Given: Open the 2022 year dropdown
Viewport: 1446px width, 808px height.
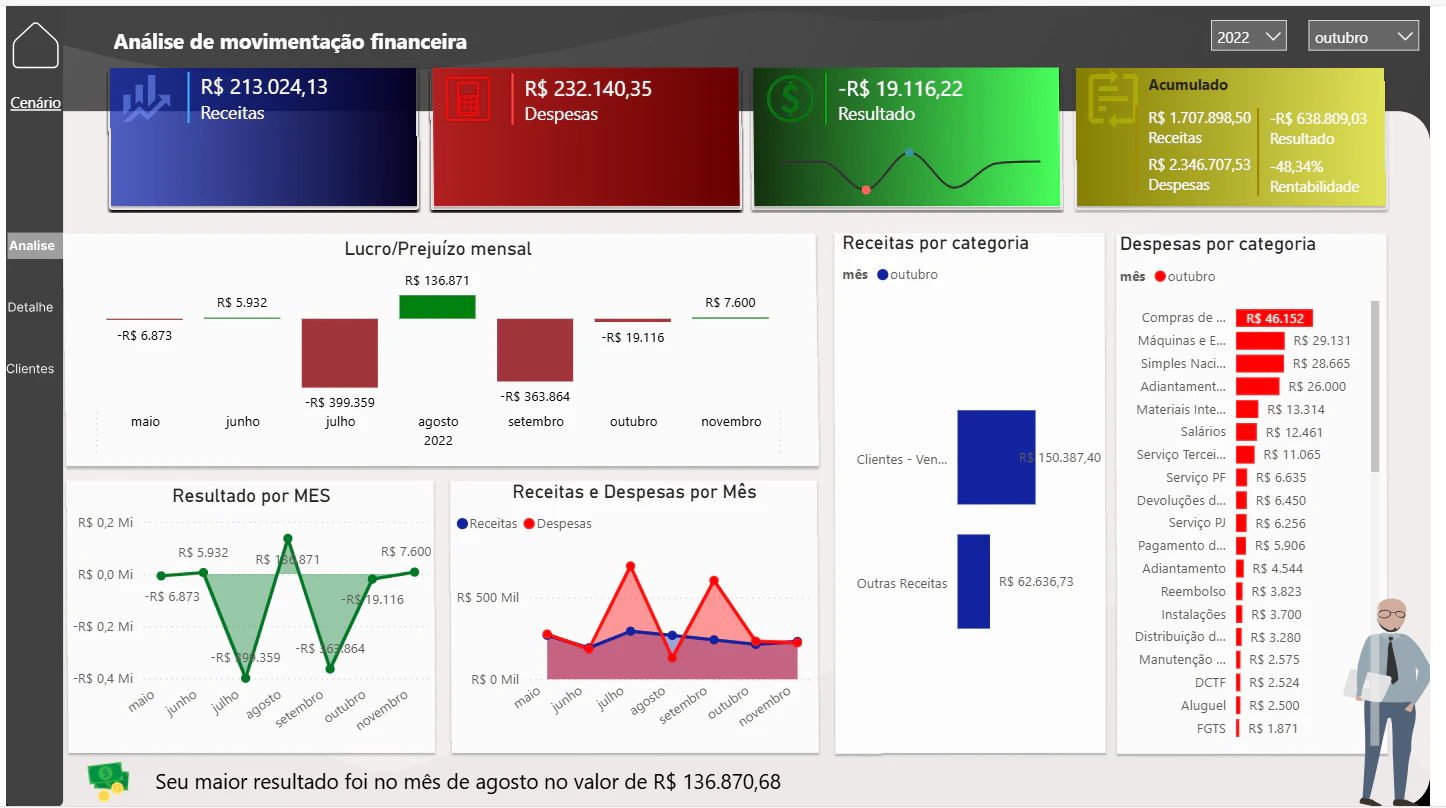Looking at the screenshot, I should pyautogui.click(x=1248, y=37).
